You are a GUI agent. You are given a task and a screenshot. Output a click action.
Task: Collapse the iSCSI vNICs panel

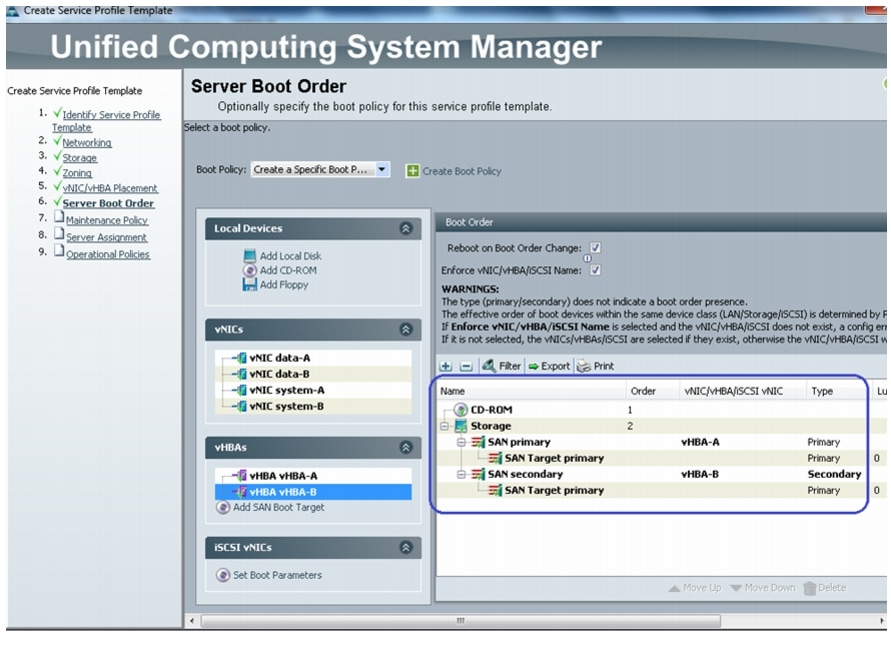click(x=406, y=548)
